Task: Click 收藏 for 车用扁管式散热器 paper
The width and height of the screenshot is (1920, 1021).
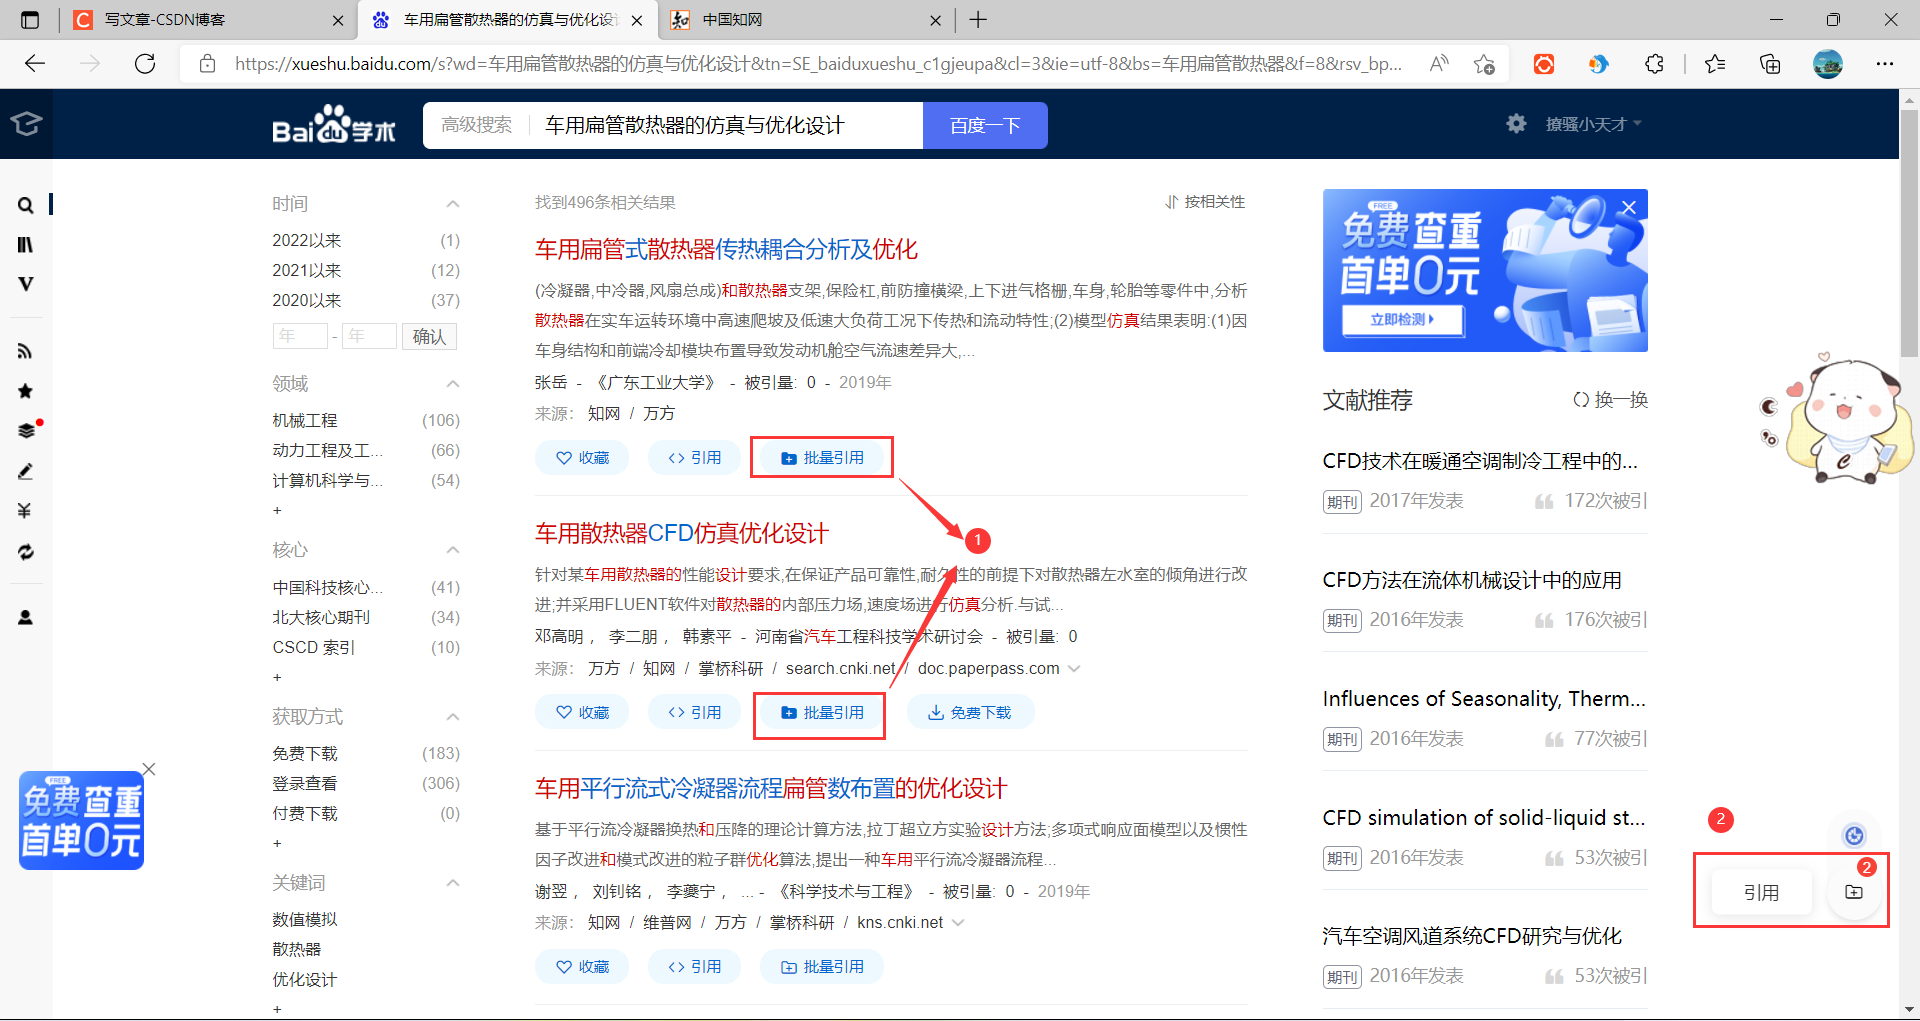Action: point(582,458)
